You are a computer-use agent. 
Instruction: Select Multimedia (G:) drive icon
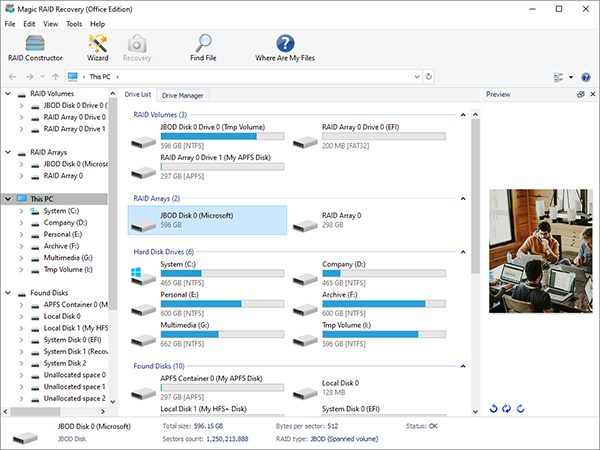pos(143,341)
